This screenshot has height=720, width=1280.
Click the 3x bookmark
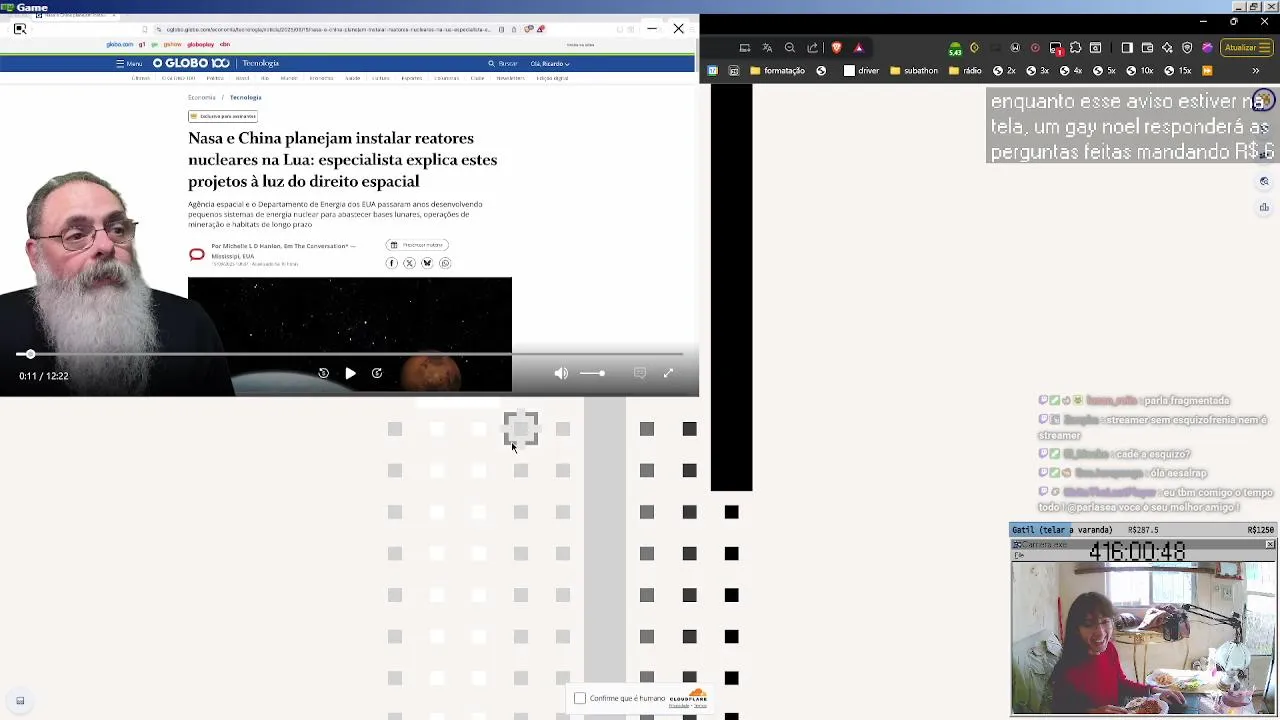coord(1037,71)
